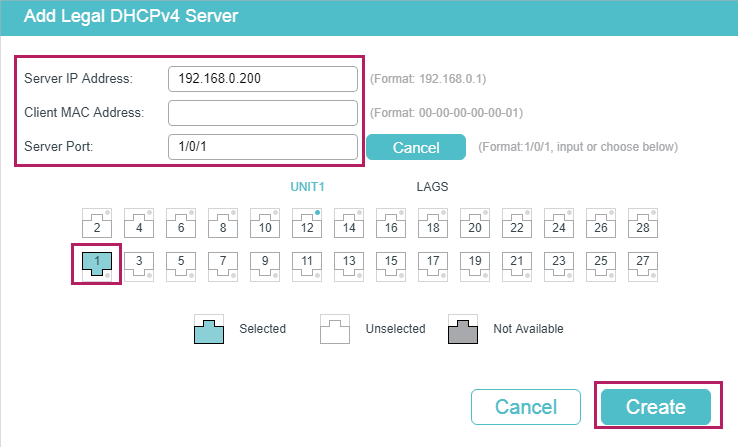Select port 3 icon

139,267
